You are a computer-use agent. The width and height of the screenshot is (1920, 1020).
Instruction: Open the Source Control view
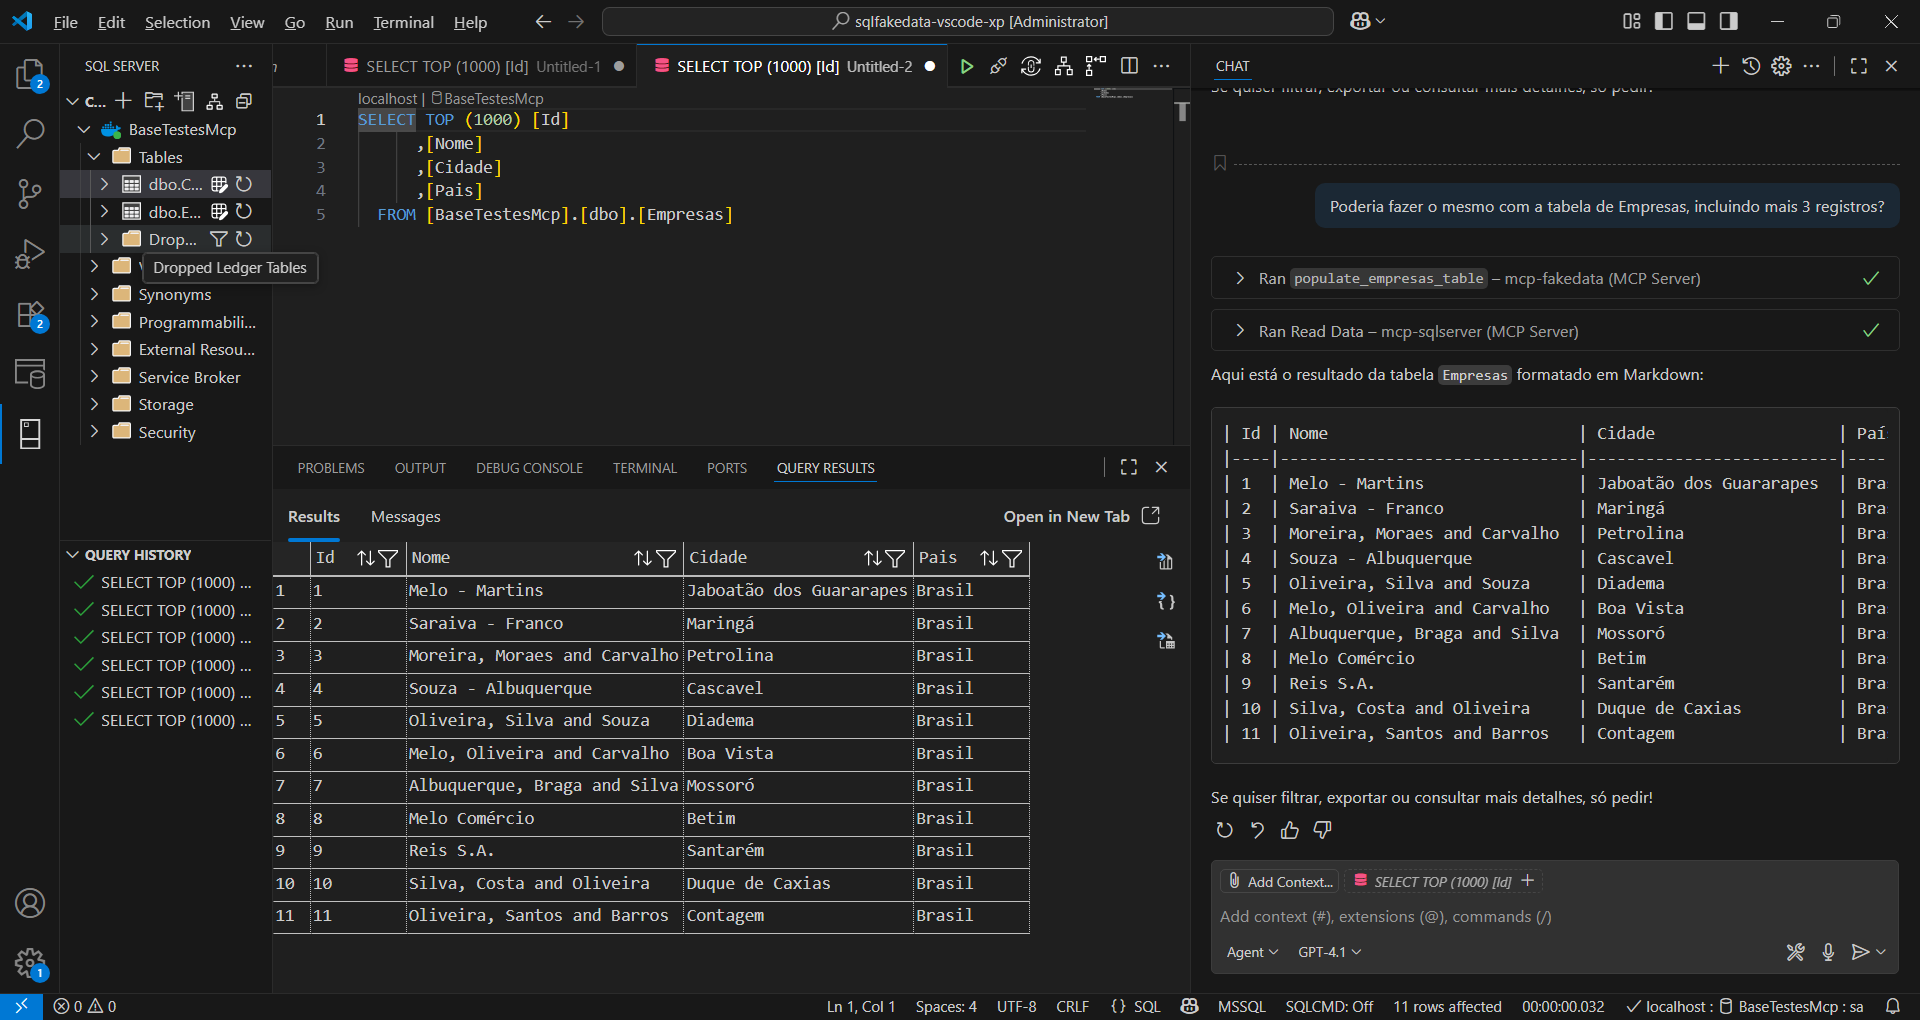30,193
